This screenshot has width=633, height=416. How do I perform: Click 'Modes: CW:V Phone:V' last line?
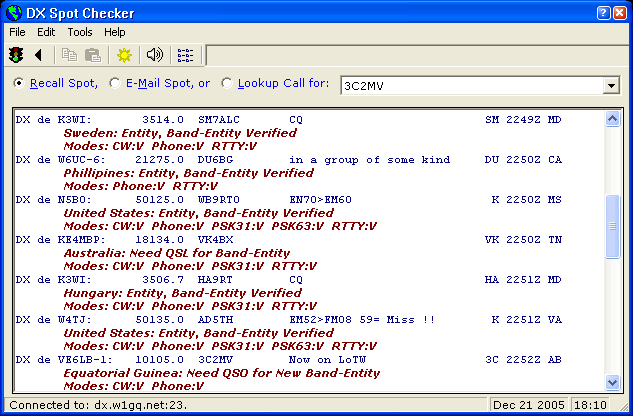coord(134,387)
